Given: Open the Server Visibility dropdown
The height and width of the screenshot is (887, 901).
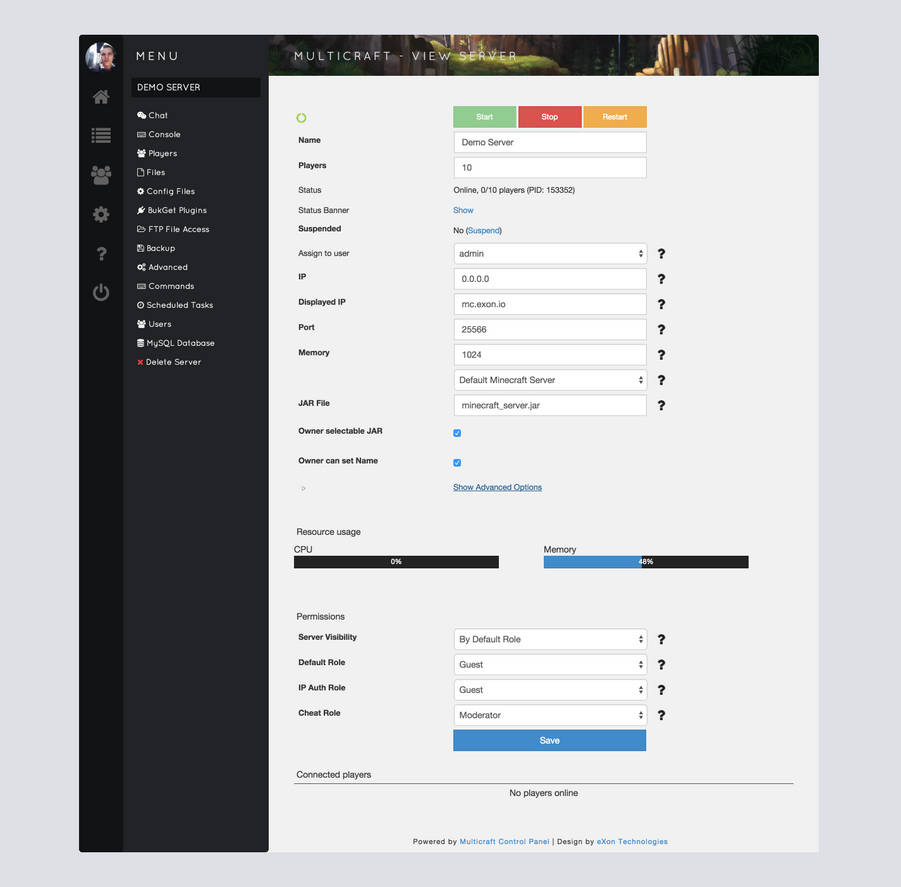Looking at the screenshot, I should pos(550,639).
